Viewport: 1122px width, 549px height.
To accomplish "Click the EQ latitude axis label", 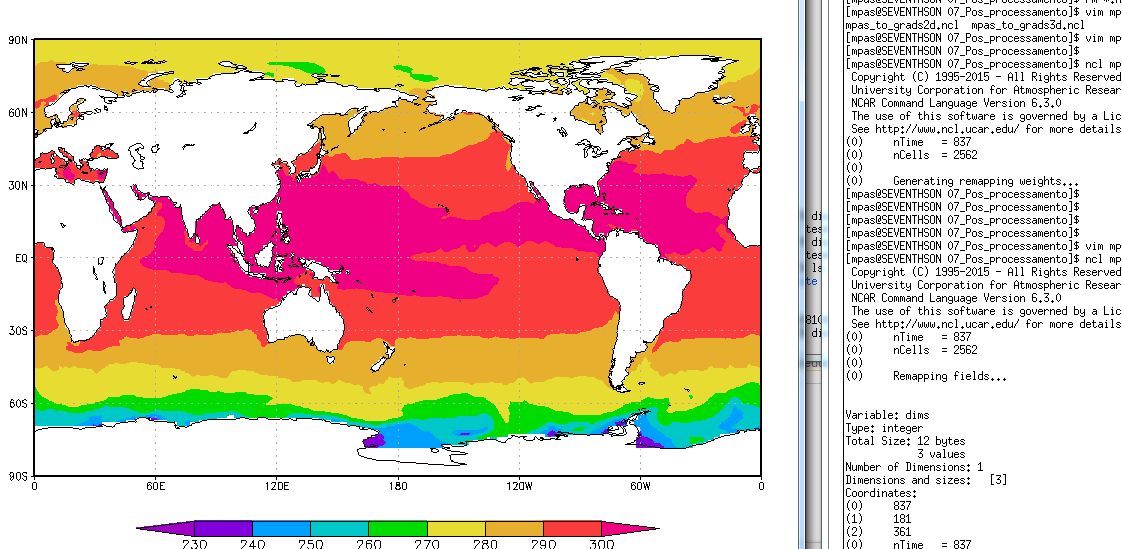I will (17, 258).
